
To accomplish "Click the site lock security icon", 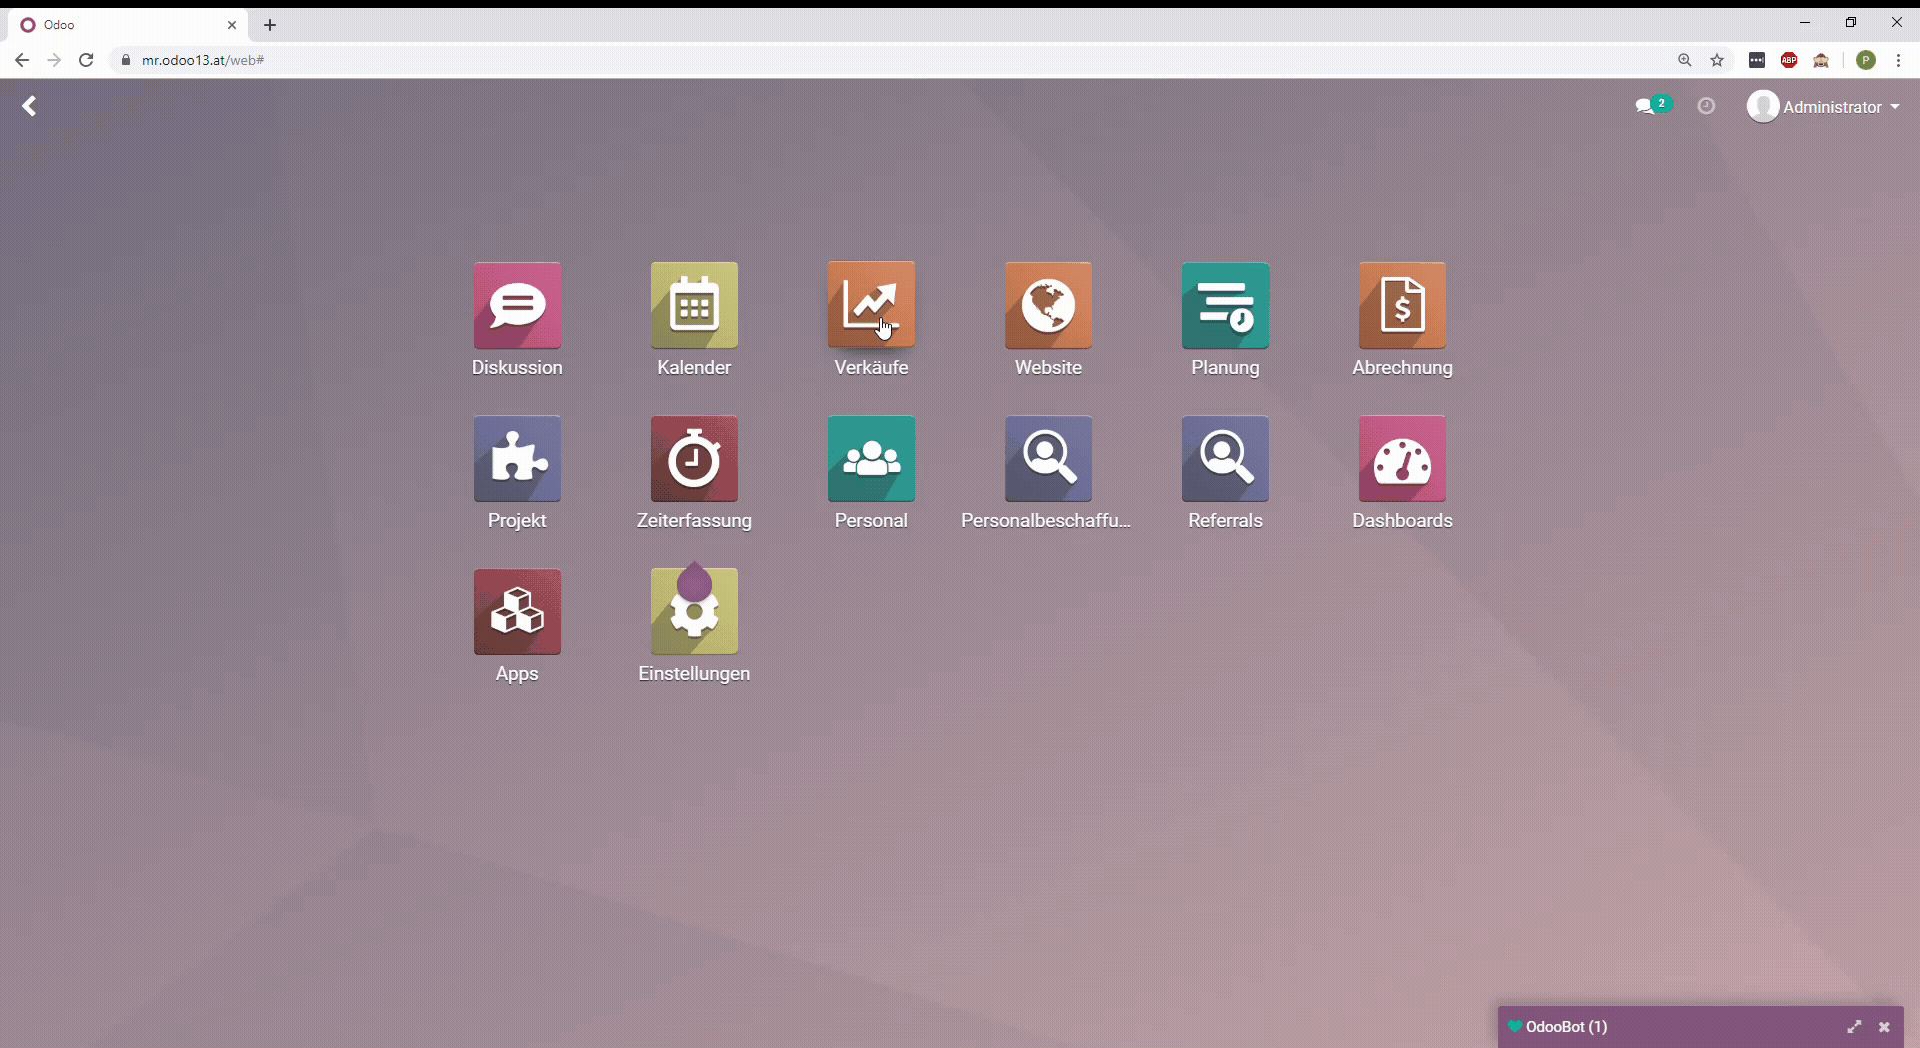I will (x=125, y=60).
